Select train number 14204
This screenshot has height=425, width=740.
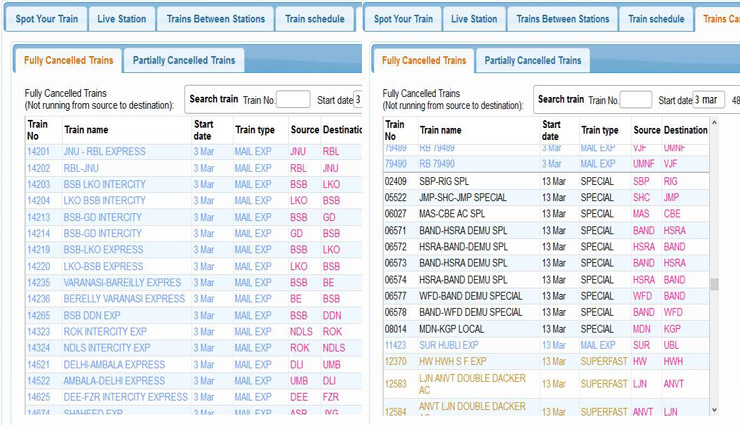(x=38, y=200)
